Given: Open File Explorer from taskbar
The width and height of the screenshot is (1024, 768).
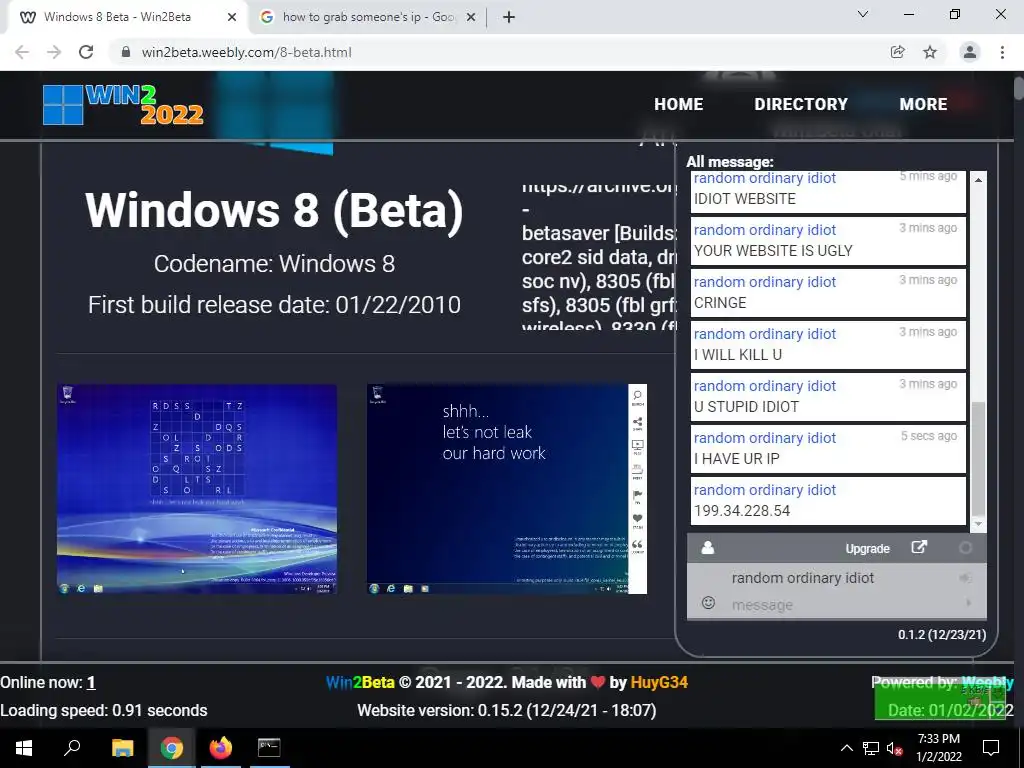Looking at the screenshot, I should [x=122, y=748].
